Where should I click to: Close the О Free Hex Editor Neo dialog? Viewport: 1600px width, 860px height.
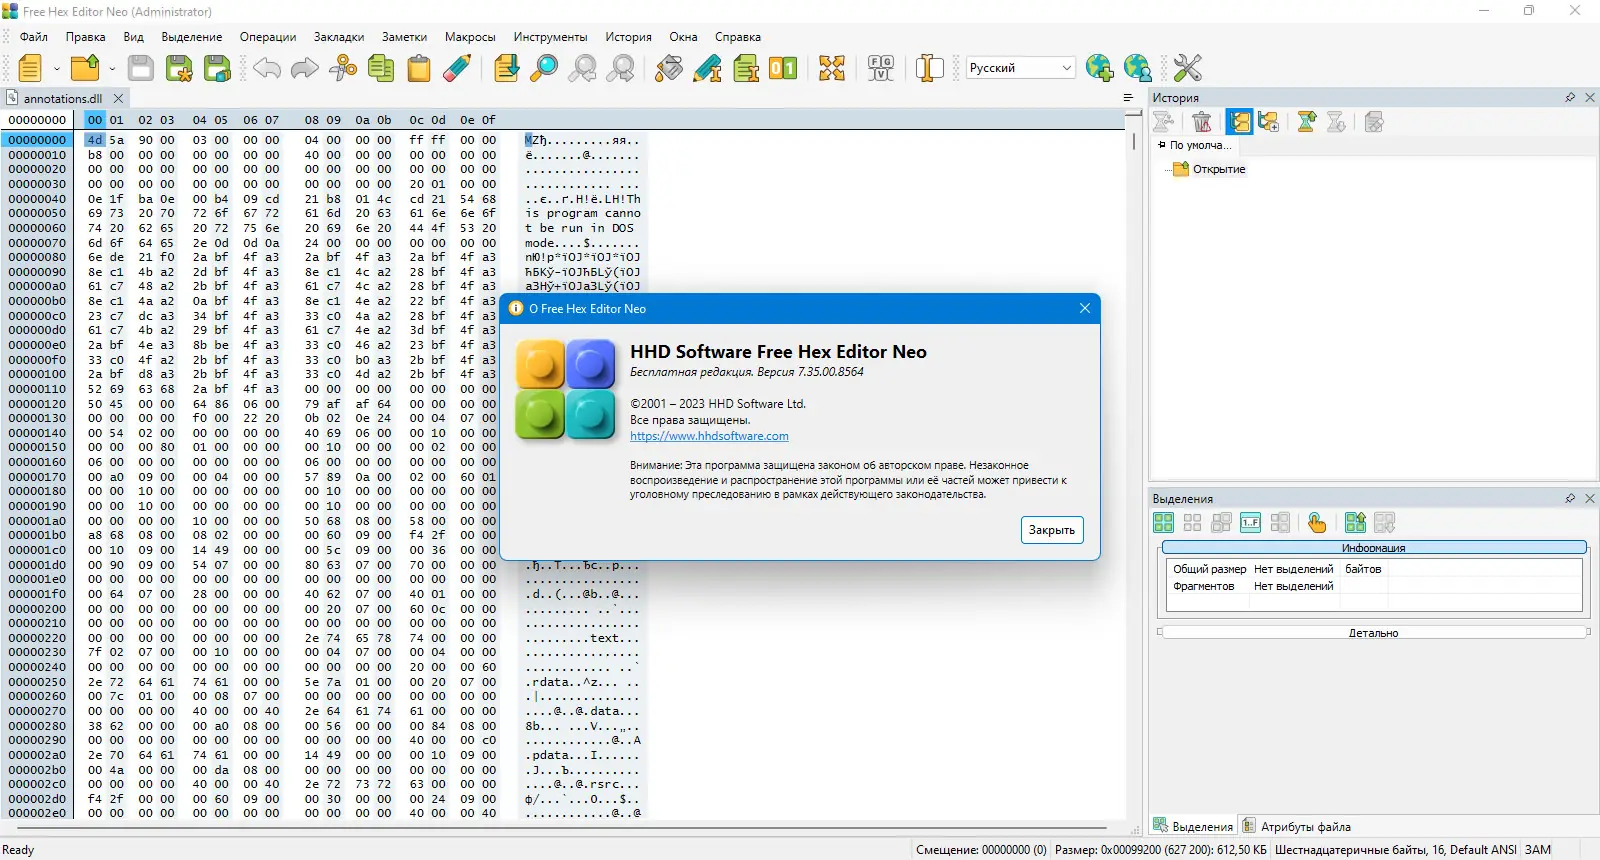[x=1085, y=308]
